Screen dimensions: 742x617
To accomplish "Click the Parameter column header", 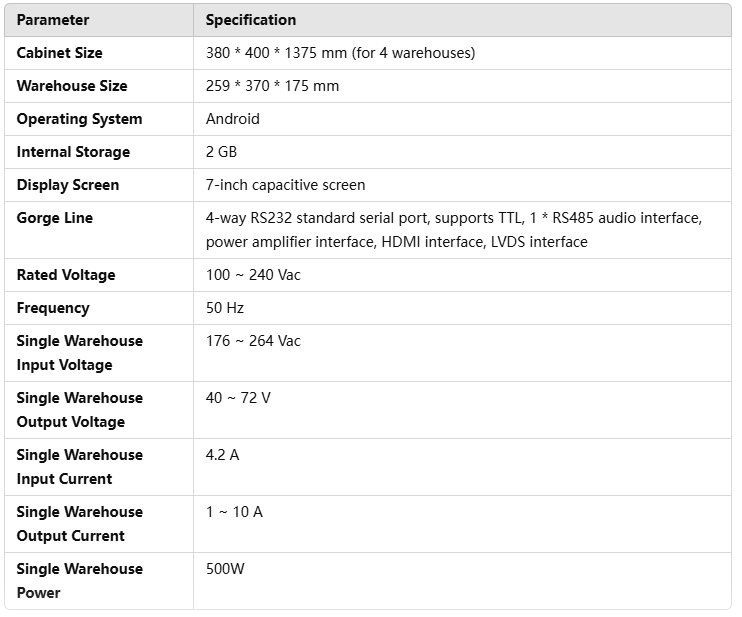I will (x=53, y=20).
